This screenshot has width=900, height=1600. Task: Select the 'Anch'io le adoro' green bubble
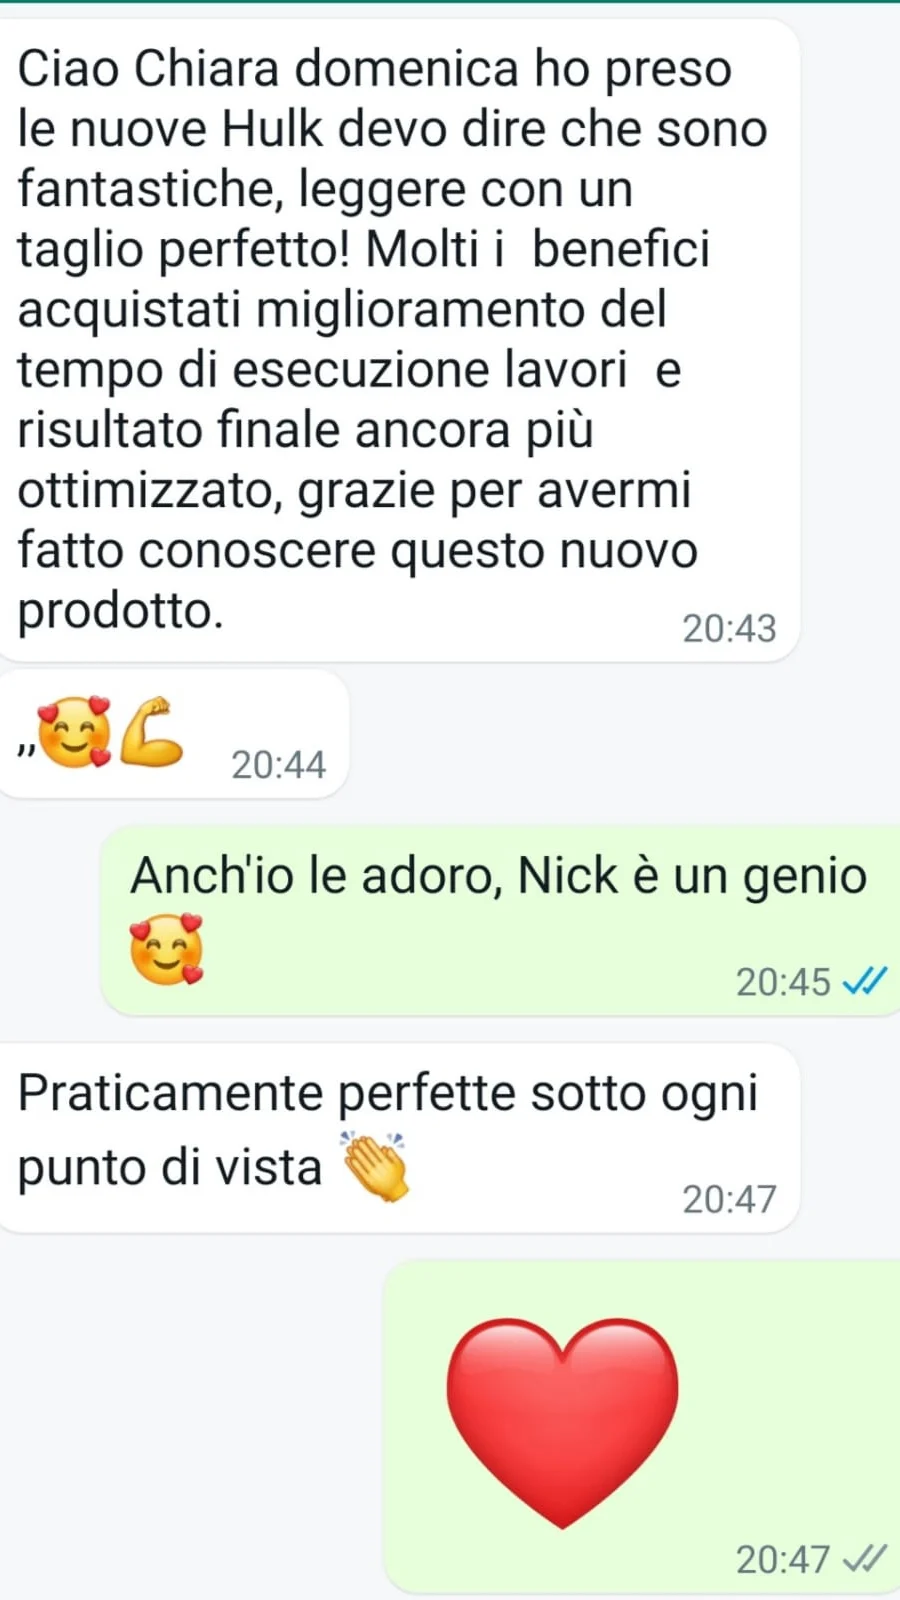click(500, 920)
